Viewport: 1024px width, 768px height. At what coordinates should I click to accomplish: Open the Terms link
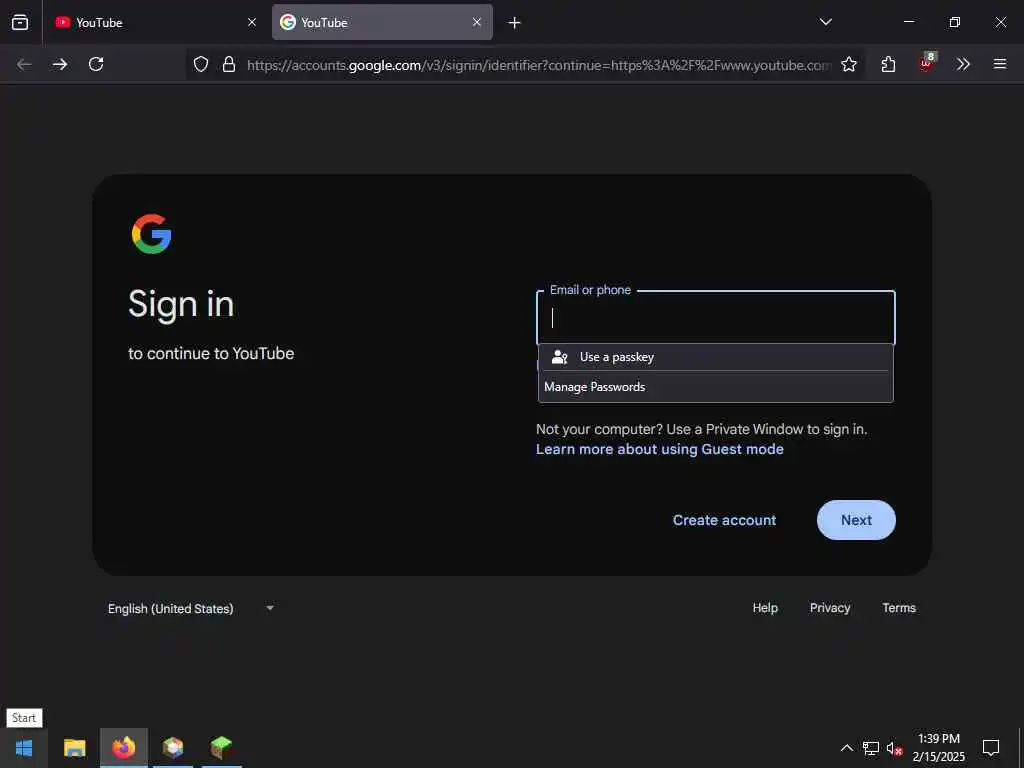899,608
